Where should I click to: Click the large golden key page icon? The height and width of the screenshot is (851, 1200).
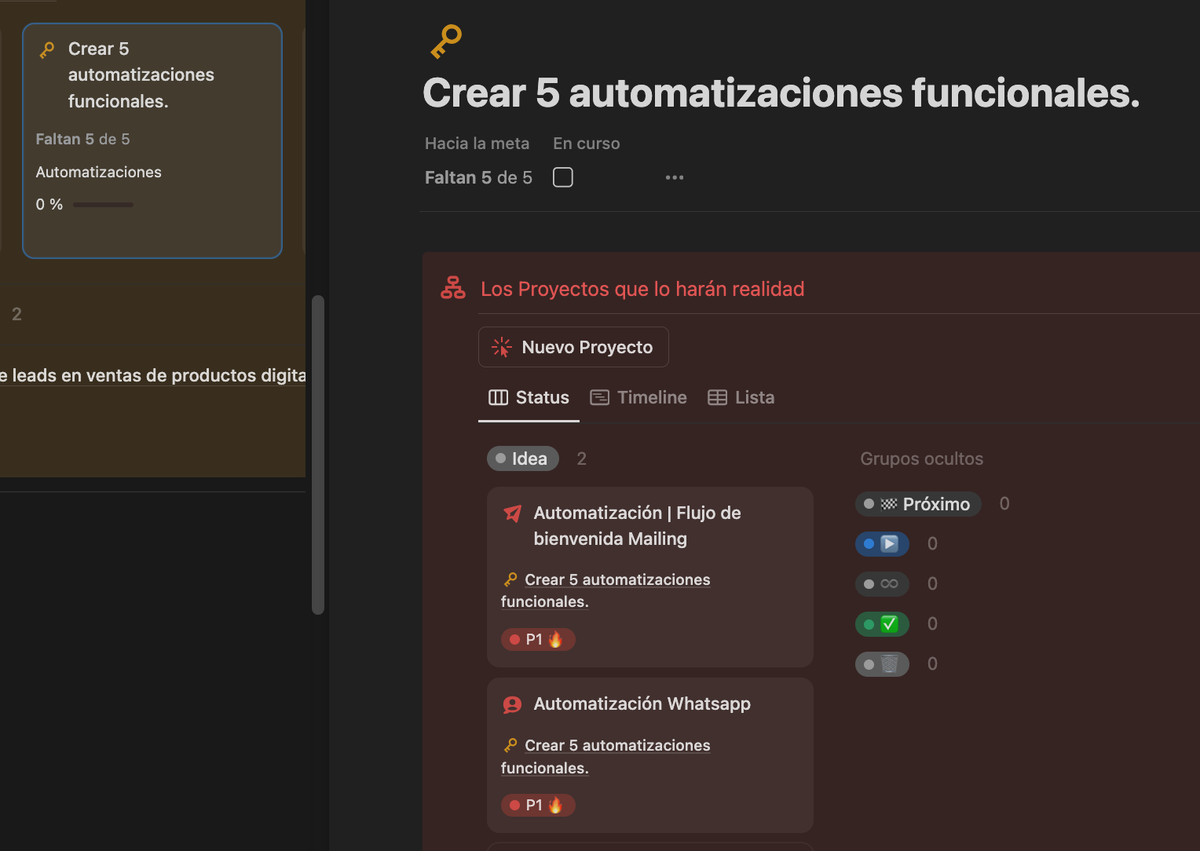(445, 41)
